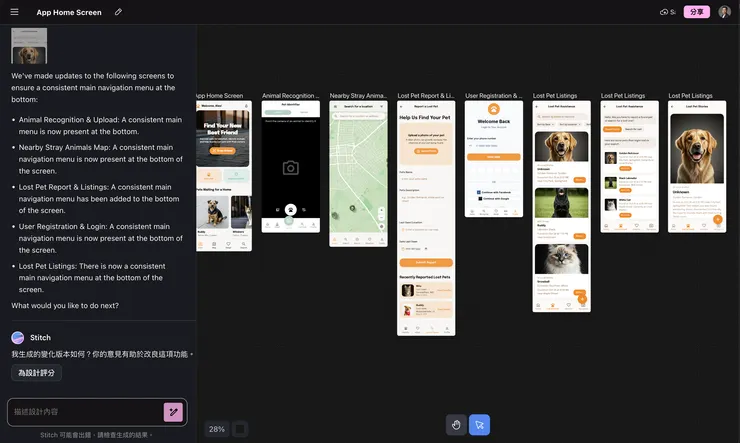This screenshot has height=443, width=740.
Task: Click the orange submit button in Lost Pet Report screen
Action: click(x=426, y=262)
